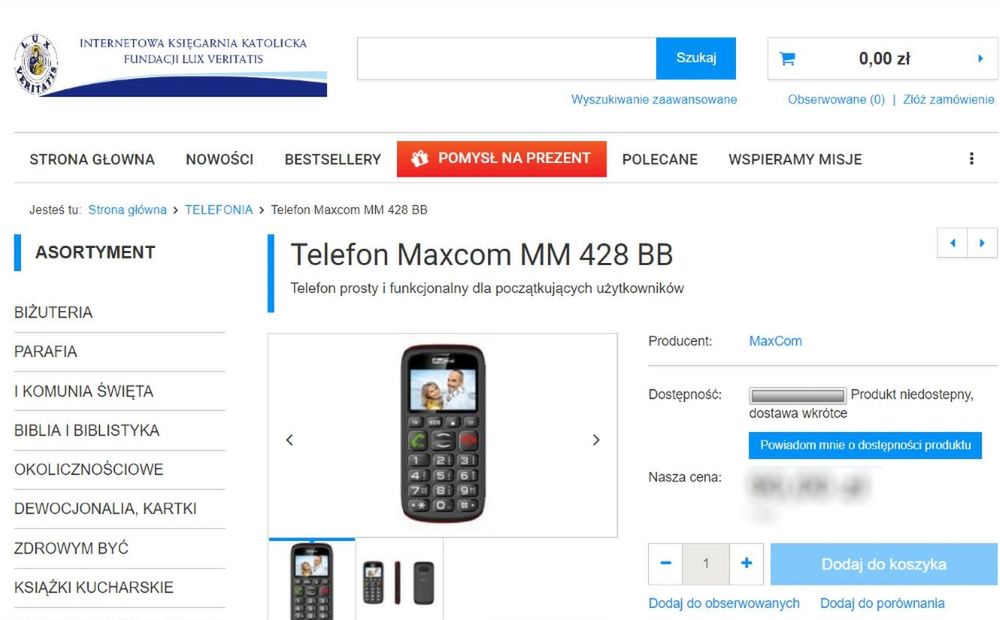Open the BIŻUTERIA category

click(54, 312)
